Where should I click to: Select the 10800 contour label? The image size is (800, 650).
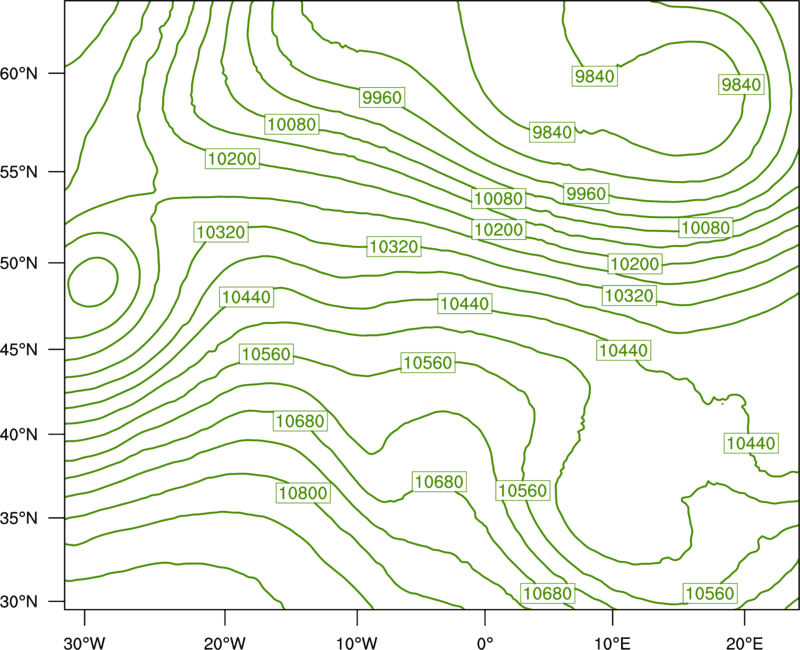[x=303, y=493]
